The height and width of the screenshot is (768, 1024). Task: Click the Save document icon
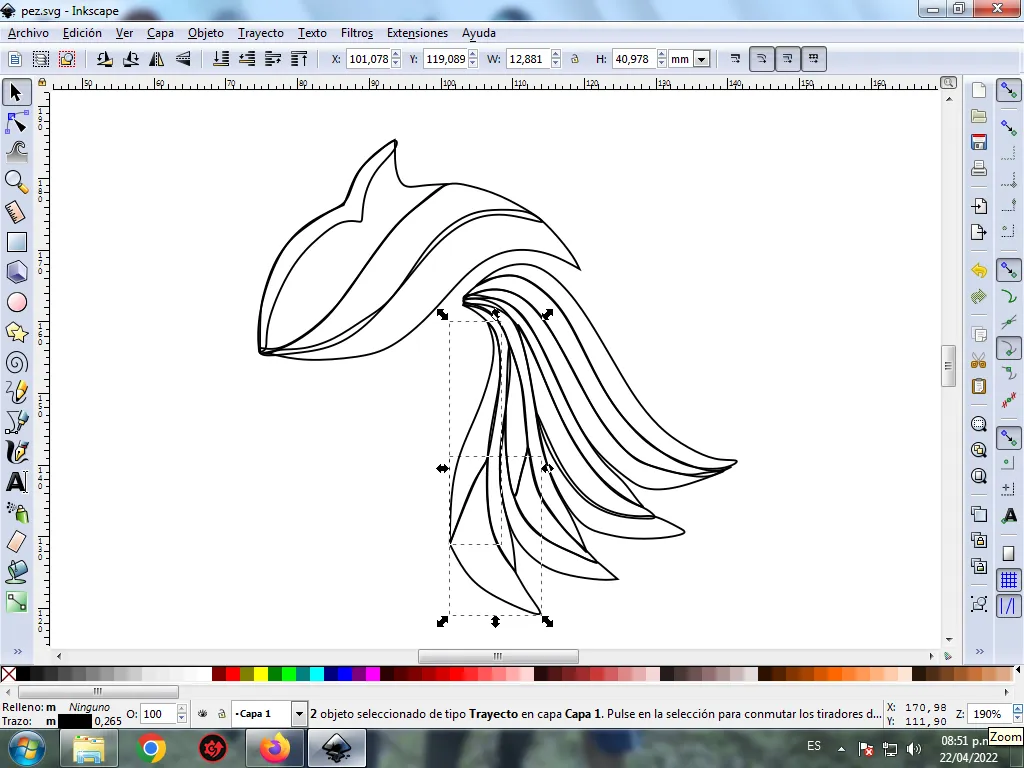(978, 142)
